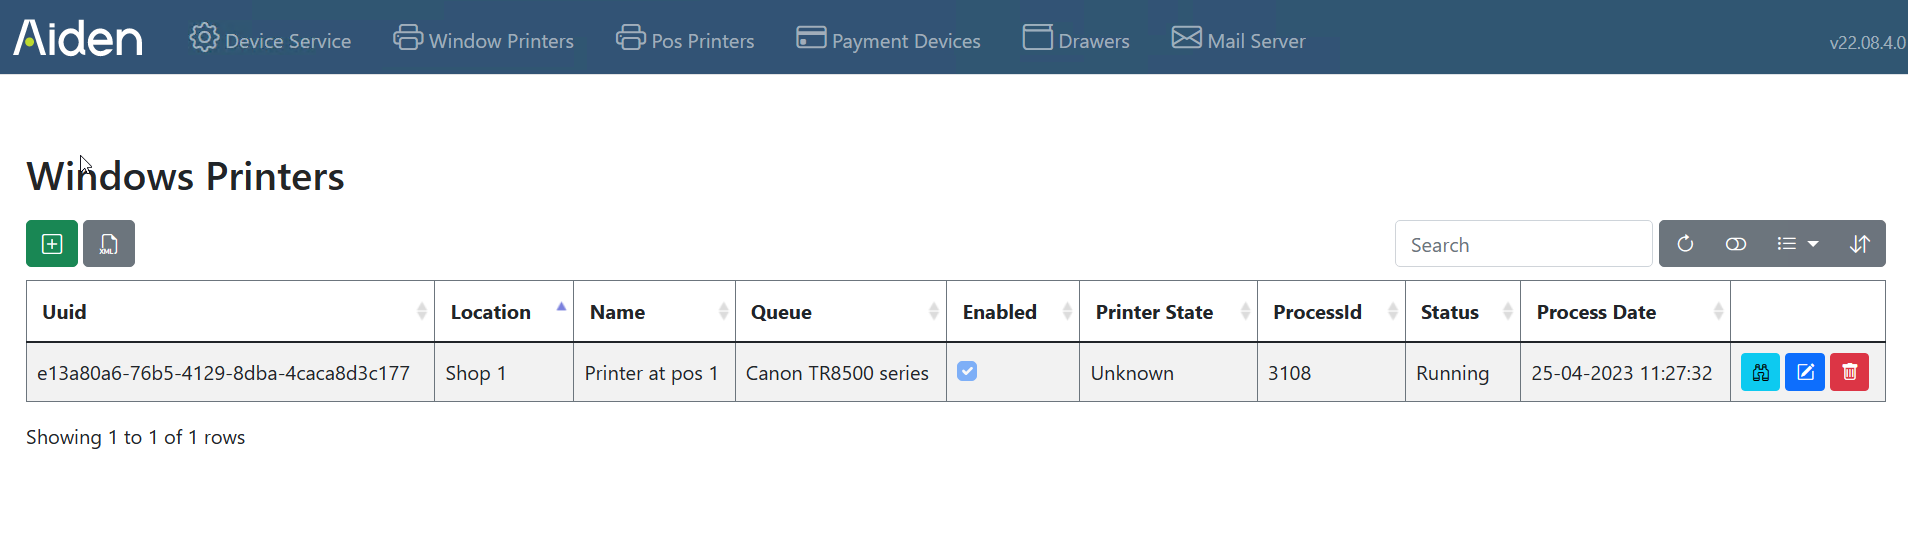Open Payment Devices page
Image resolution: width=1908 pixels, height=553 pixels.
click(888, 40)
